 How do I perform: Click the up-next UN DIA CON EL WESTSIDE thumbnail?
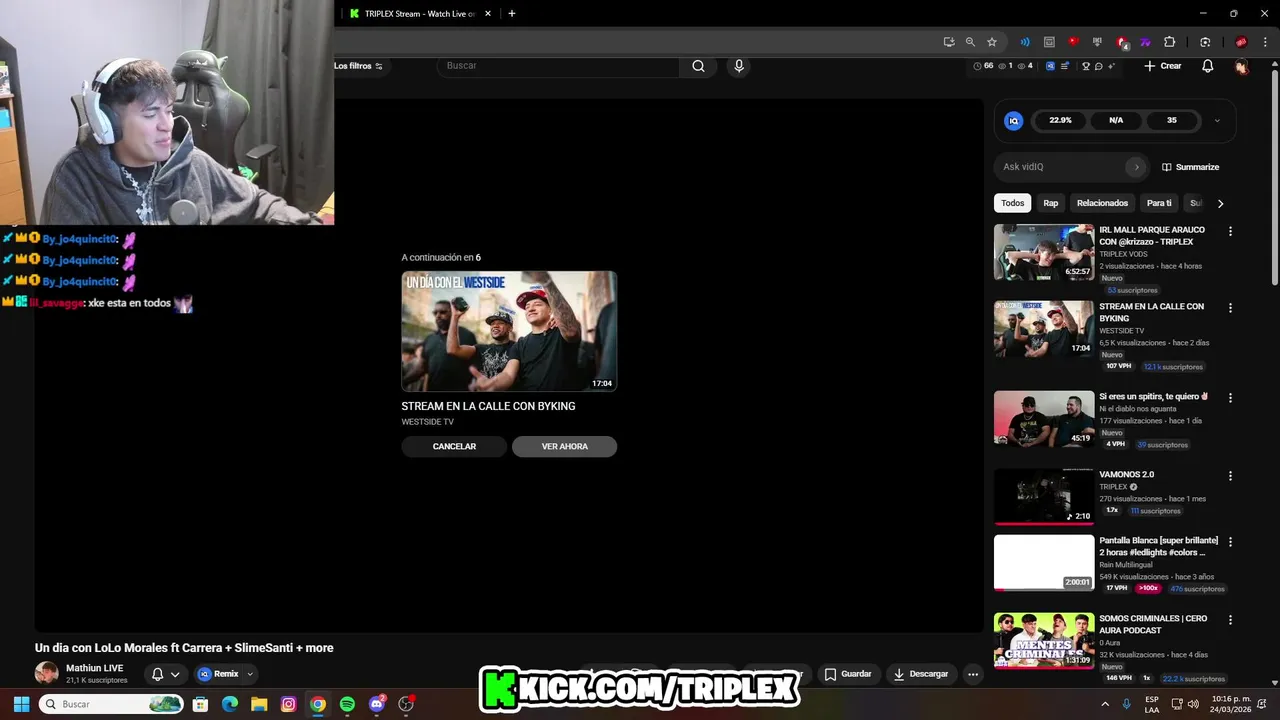(x=509, y=331)
